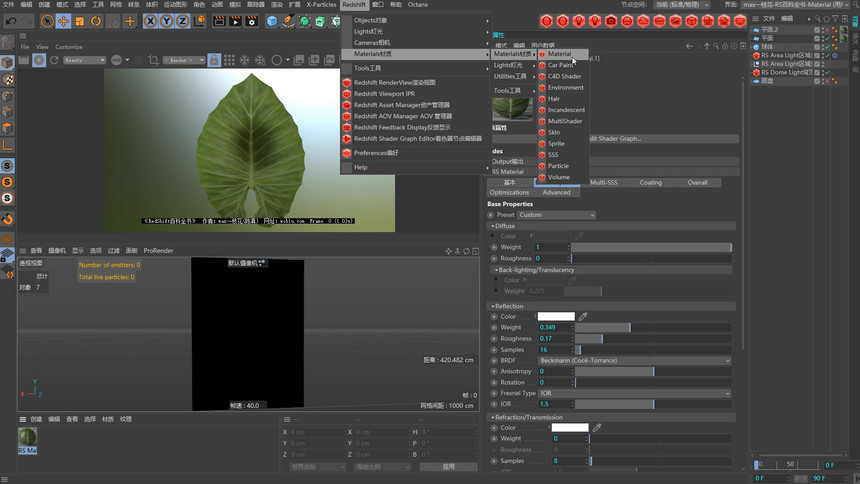
Task: Pick Refraction color with eyedropper
Action: point(597,427)
